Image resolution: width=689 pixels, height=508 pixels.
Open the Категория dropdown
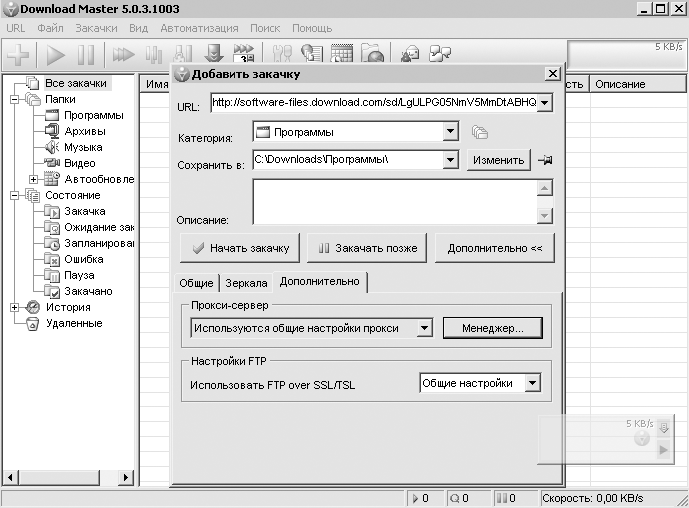click(450, 131)
